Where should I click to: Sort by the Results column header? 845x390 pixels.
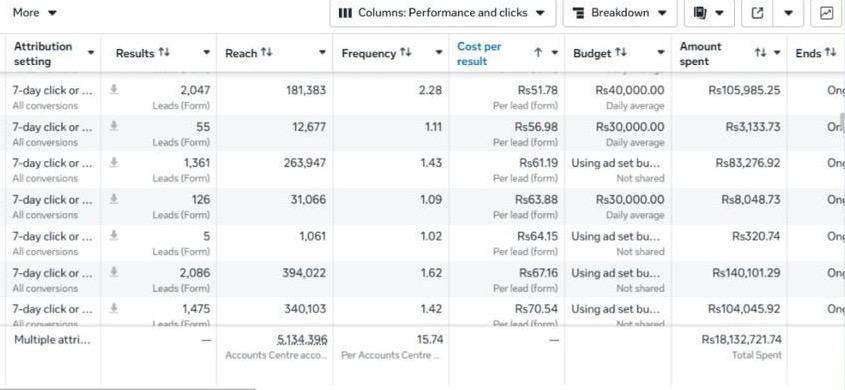click(143, 53)
